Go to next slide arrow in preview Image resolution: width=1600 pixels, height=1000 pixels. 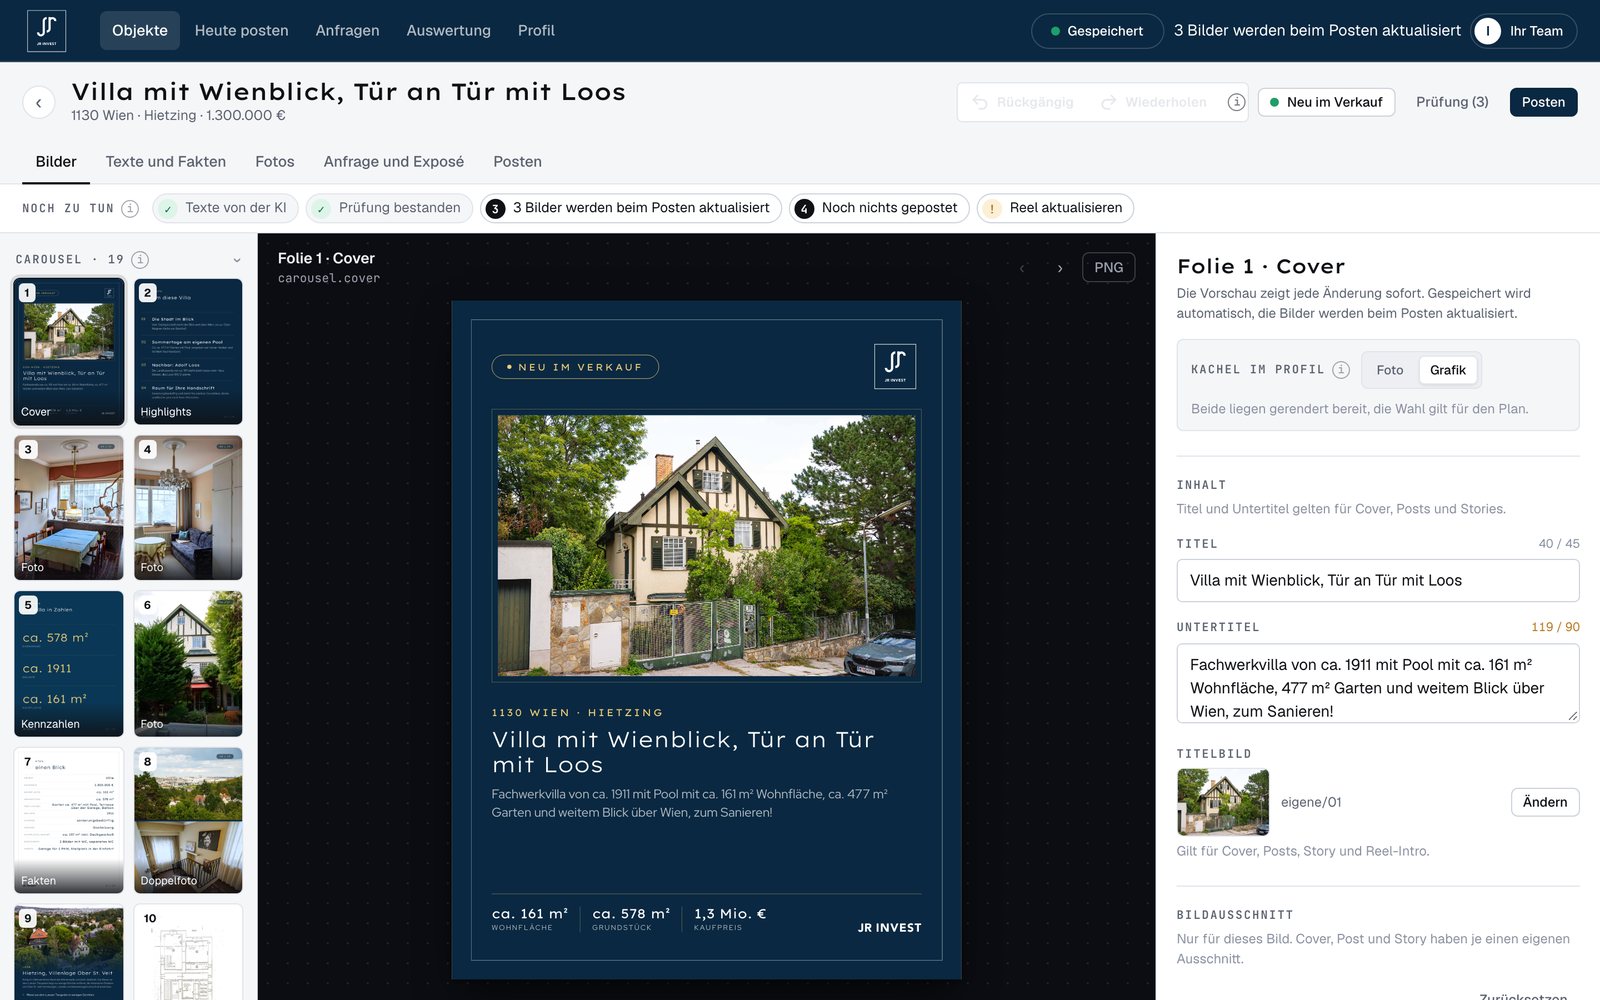pos(1060,268)
